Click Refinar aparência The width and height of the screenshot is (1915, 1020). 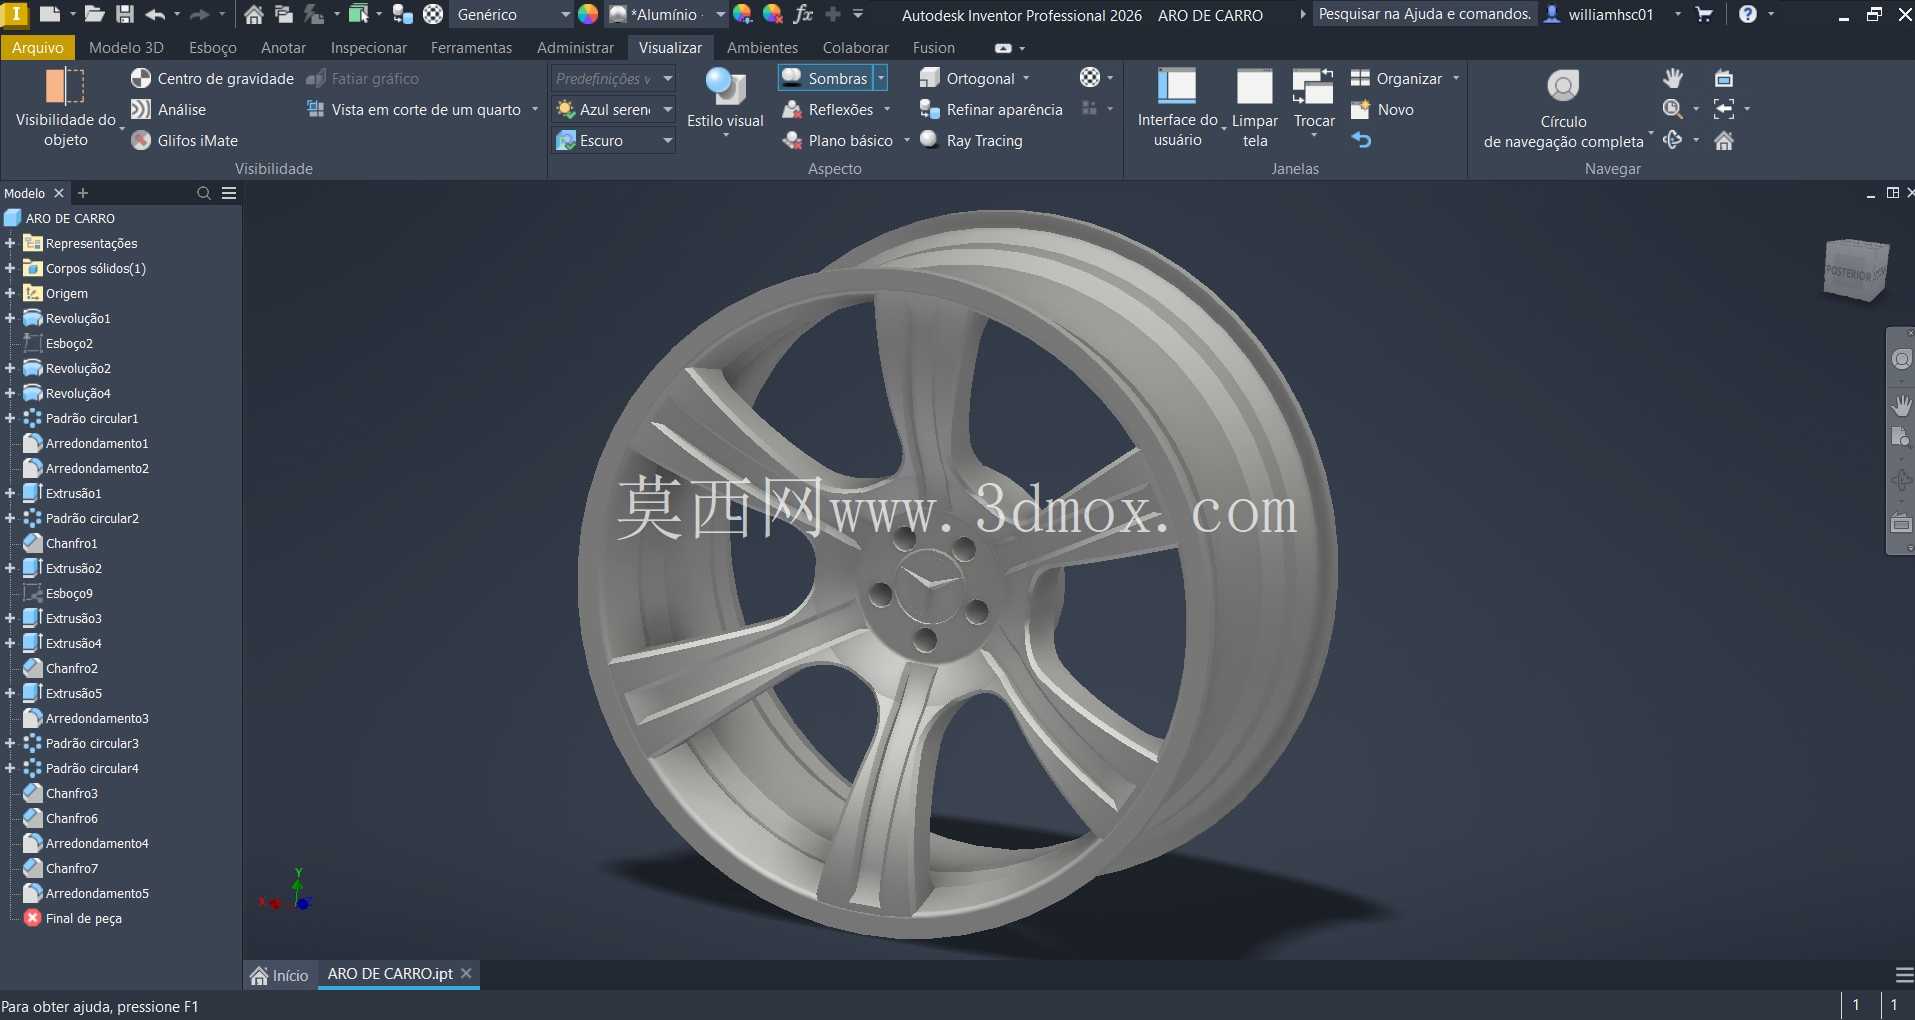point(991,109)
